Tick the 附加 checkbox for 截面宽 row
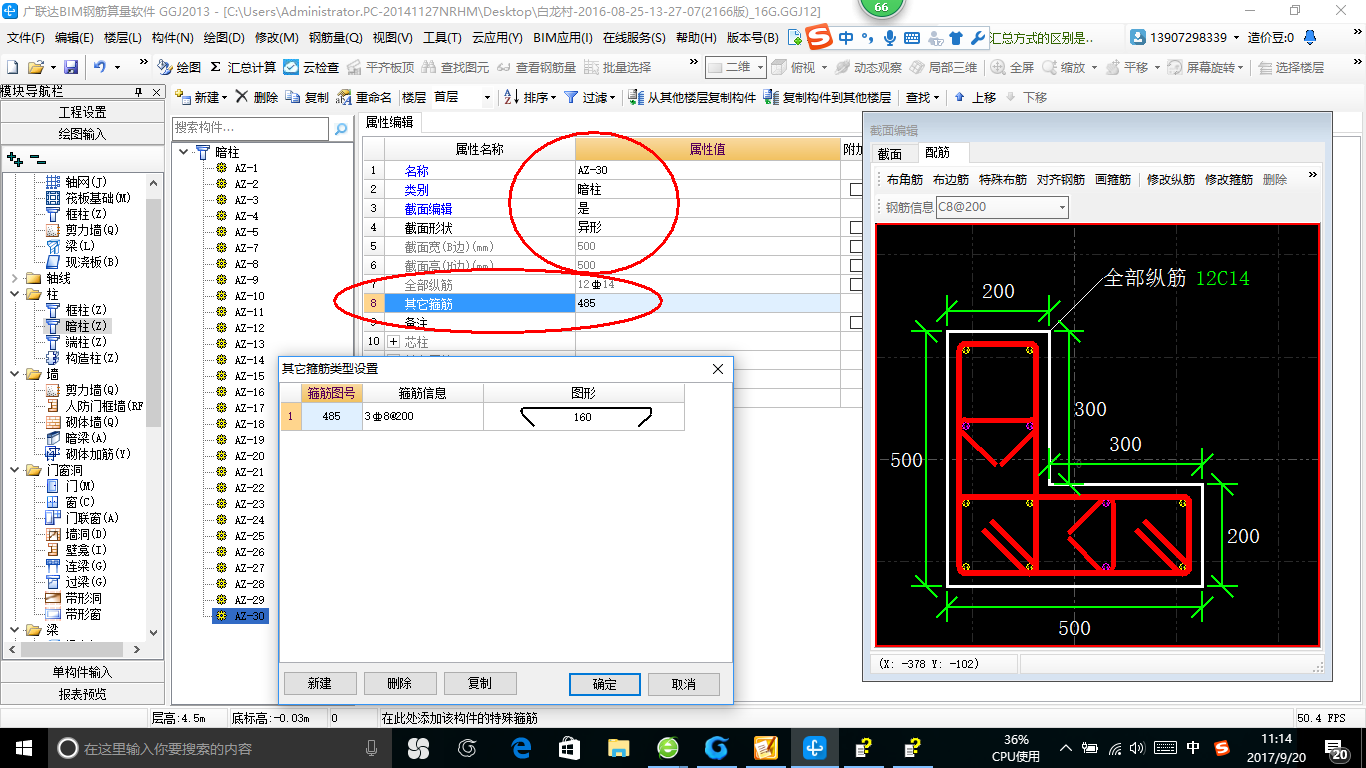 click(x=856, y=246)
